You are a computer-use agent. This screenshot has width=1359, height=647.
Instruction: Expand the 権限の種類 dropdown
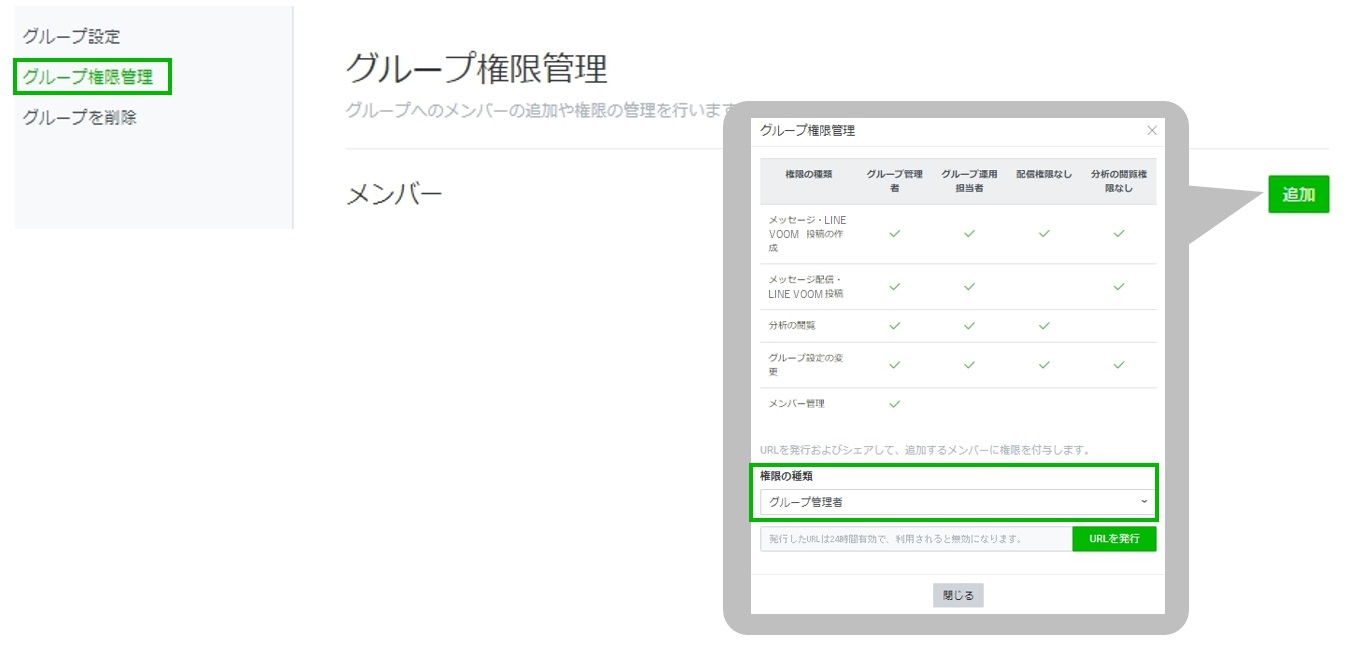(x=956, y=502)
